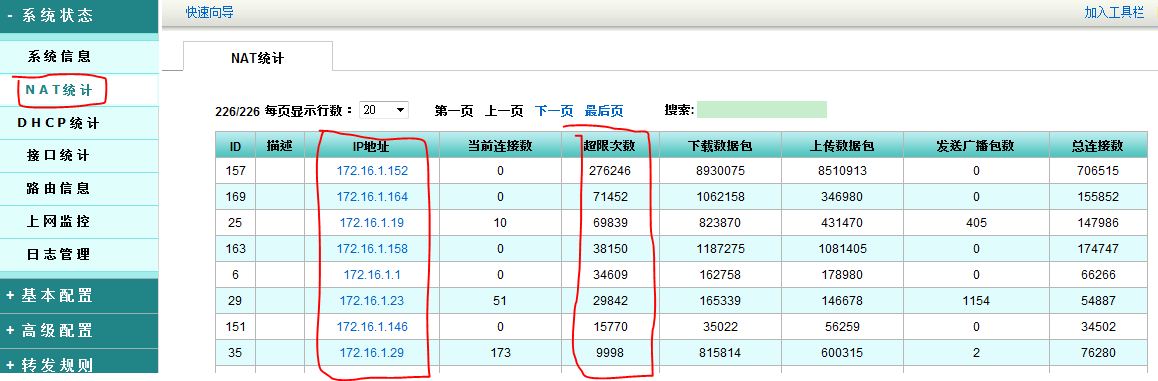Open 路由信息 in the sidebar
The width and height of the screenshot is (1158, 381).
59,188
